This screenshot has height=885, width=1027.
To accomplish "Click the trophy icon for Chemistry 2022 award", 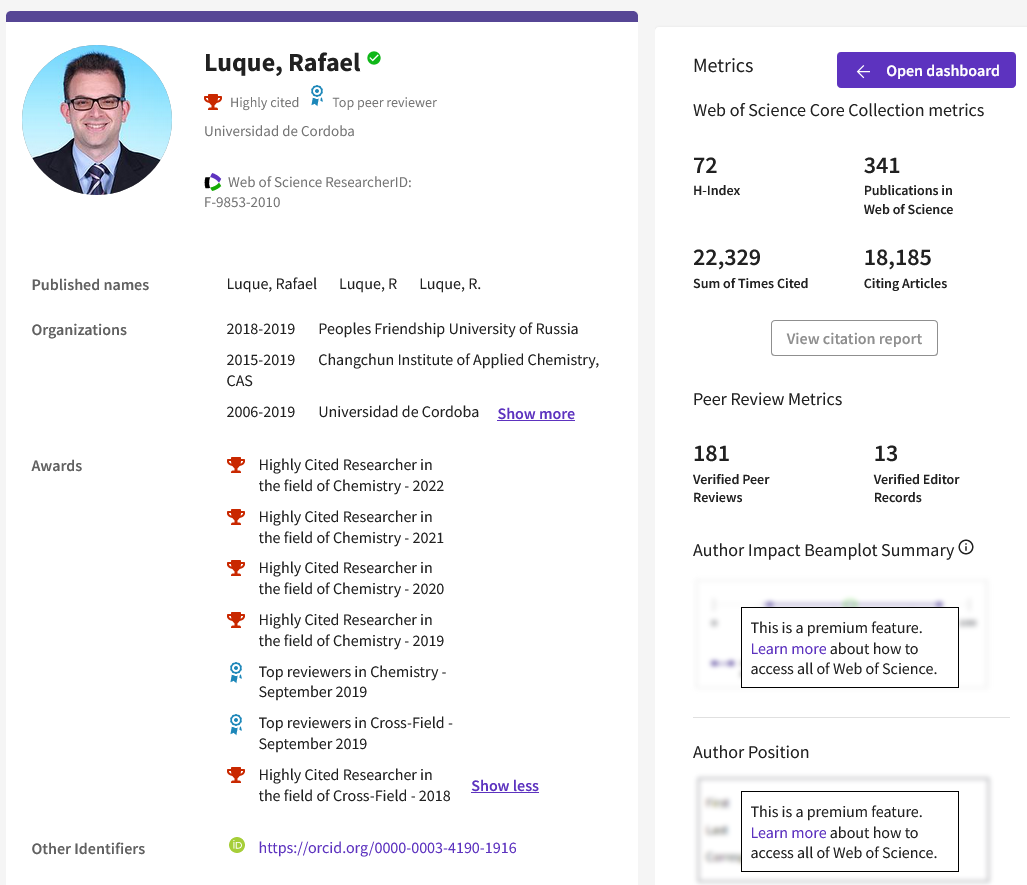I will pyautogui.click(x=236, y=465).
